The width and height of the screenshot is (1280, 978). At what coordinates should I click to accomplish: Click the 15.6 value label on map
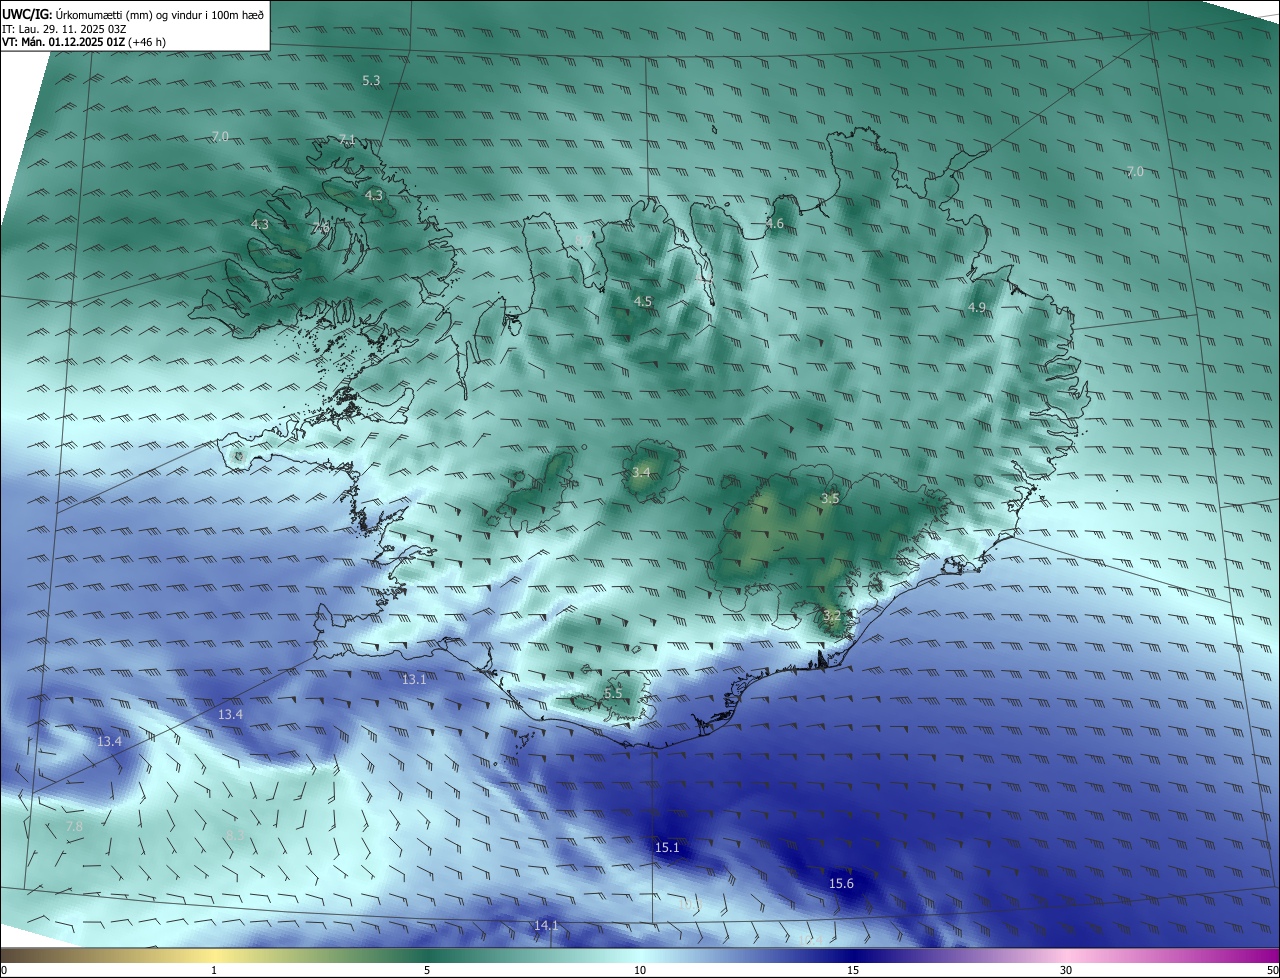point(842,883)
